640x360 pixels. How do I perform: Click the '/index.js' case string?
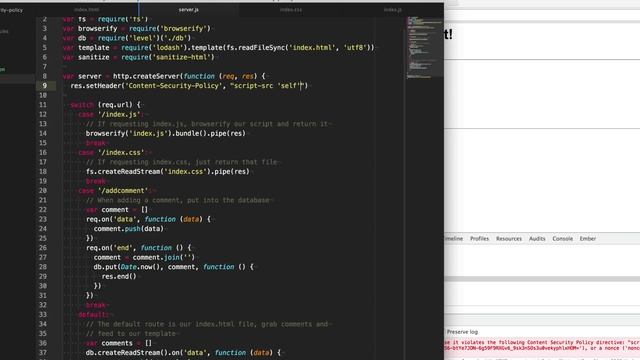pyautogui.click(x=119, y=114)
